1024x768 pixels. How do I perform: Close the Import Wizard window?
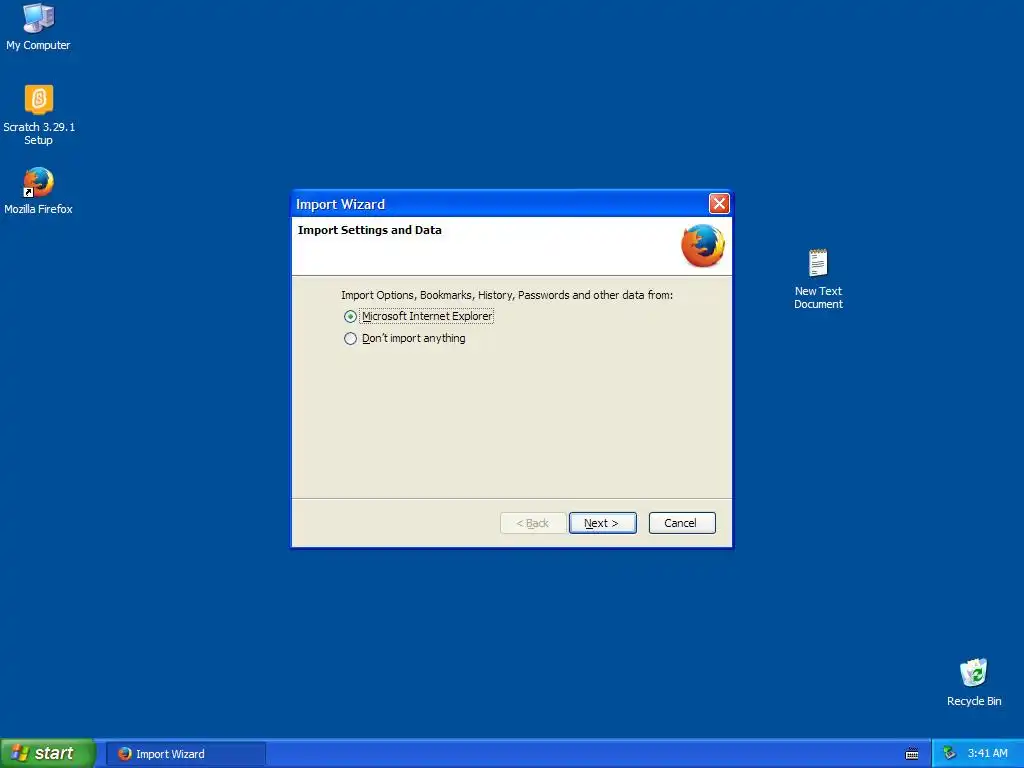[719, 204]
